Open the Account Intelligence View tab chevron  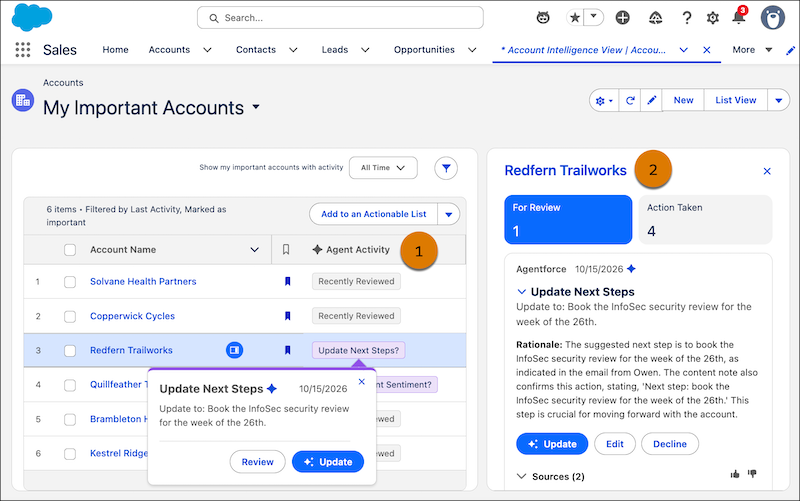[x=684, y=50]
